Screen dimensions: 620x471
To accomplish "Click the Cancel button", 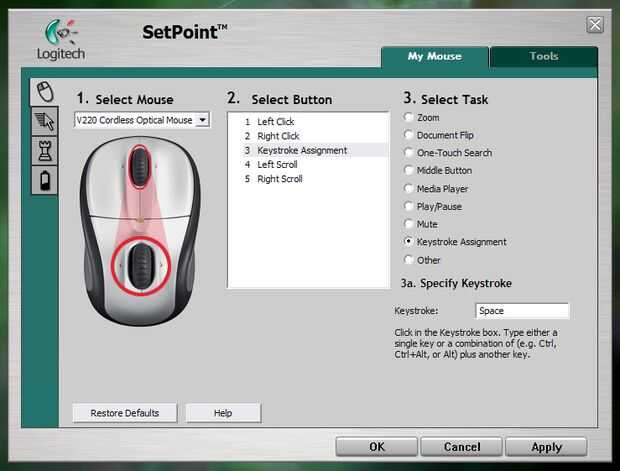I will 461,447.
